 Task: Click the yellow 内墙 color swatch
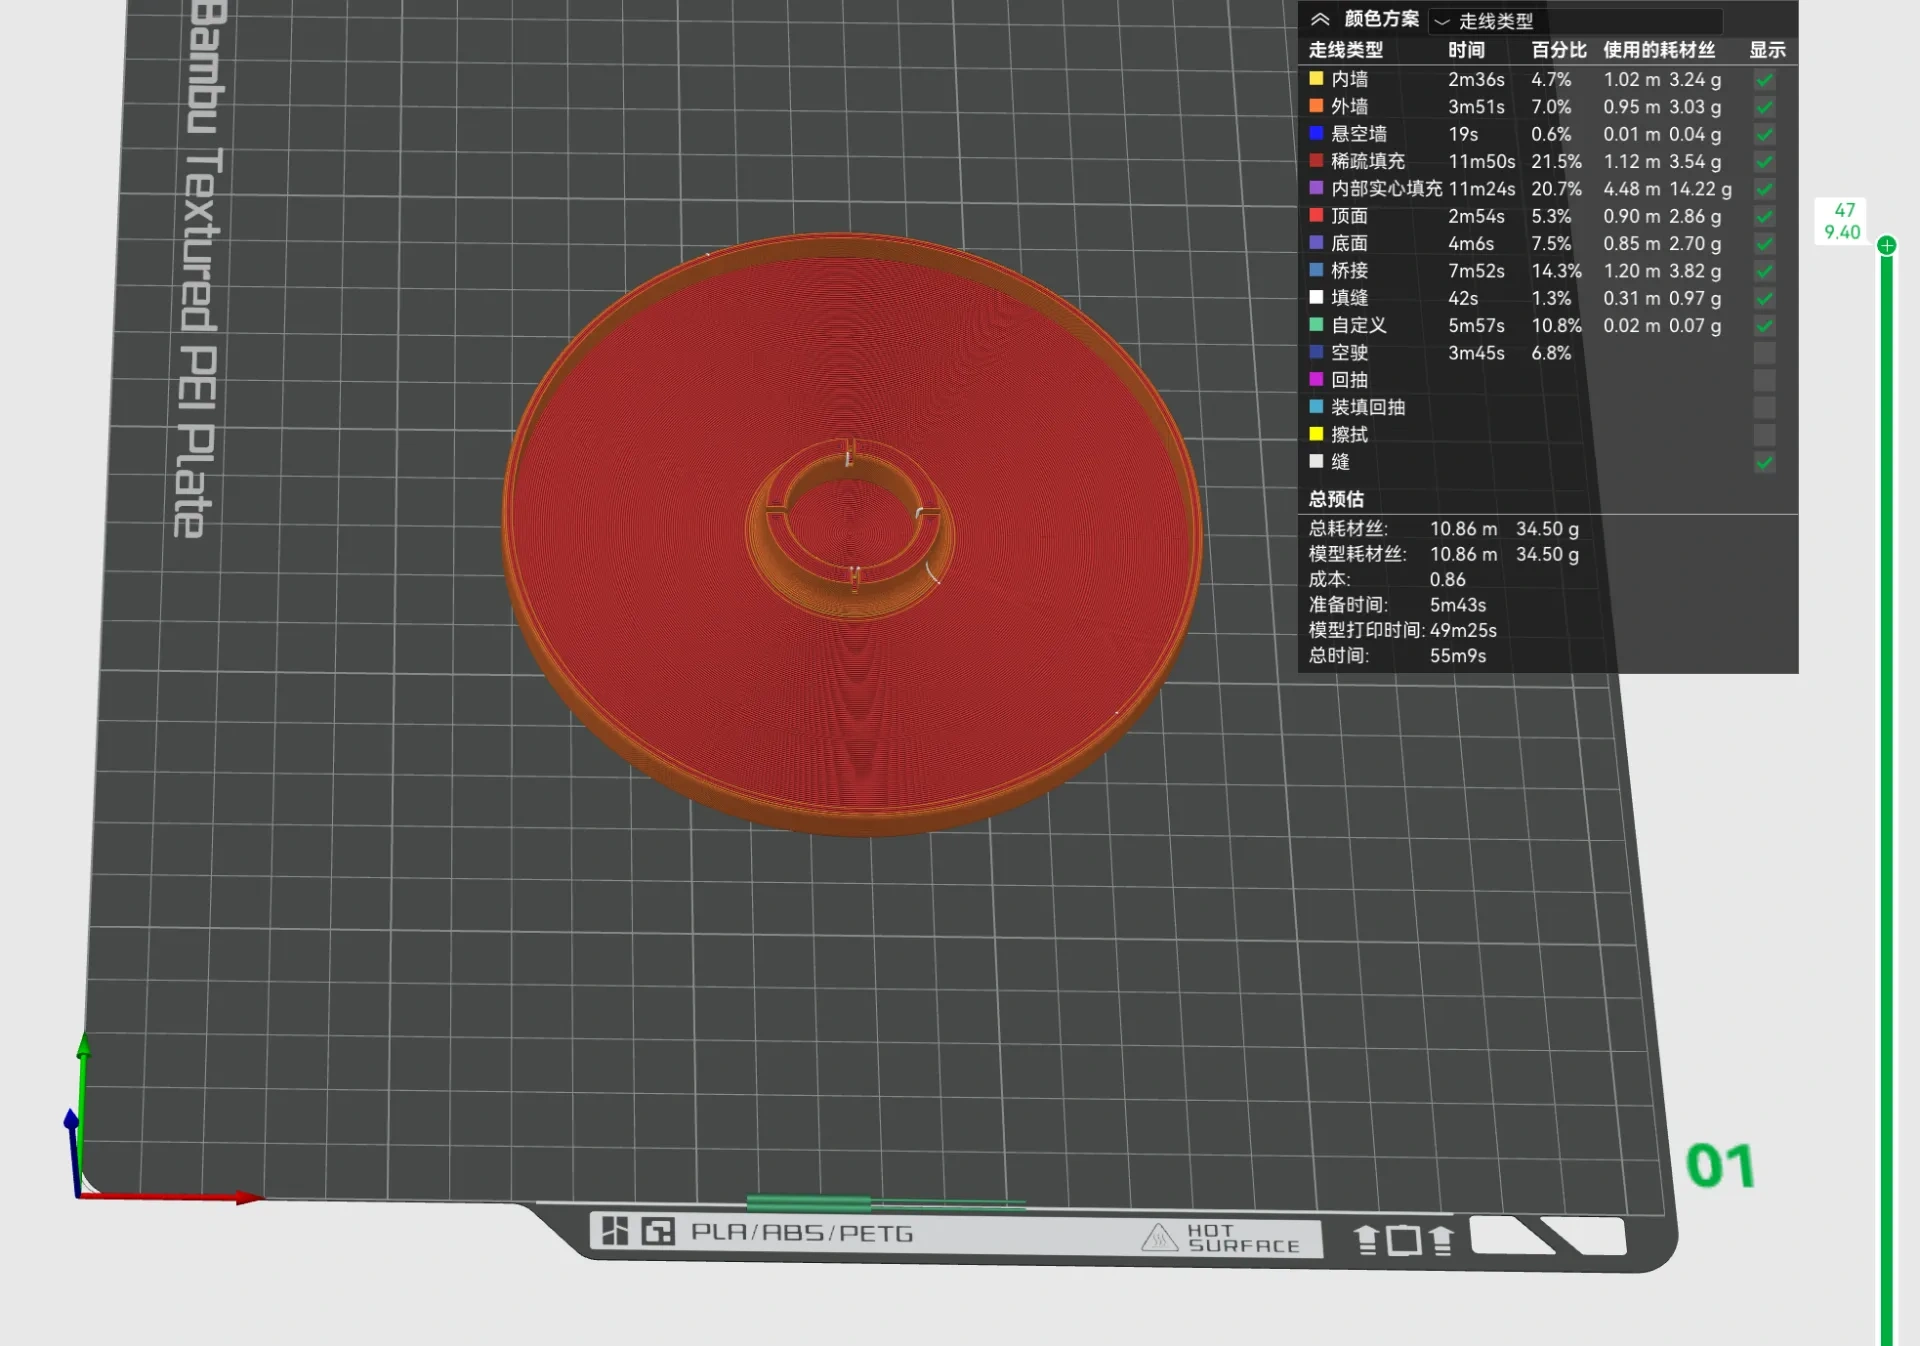tap(1316, 78)
